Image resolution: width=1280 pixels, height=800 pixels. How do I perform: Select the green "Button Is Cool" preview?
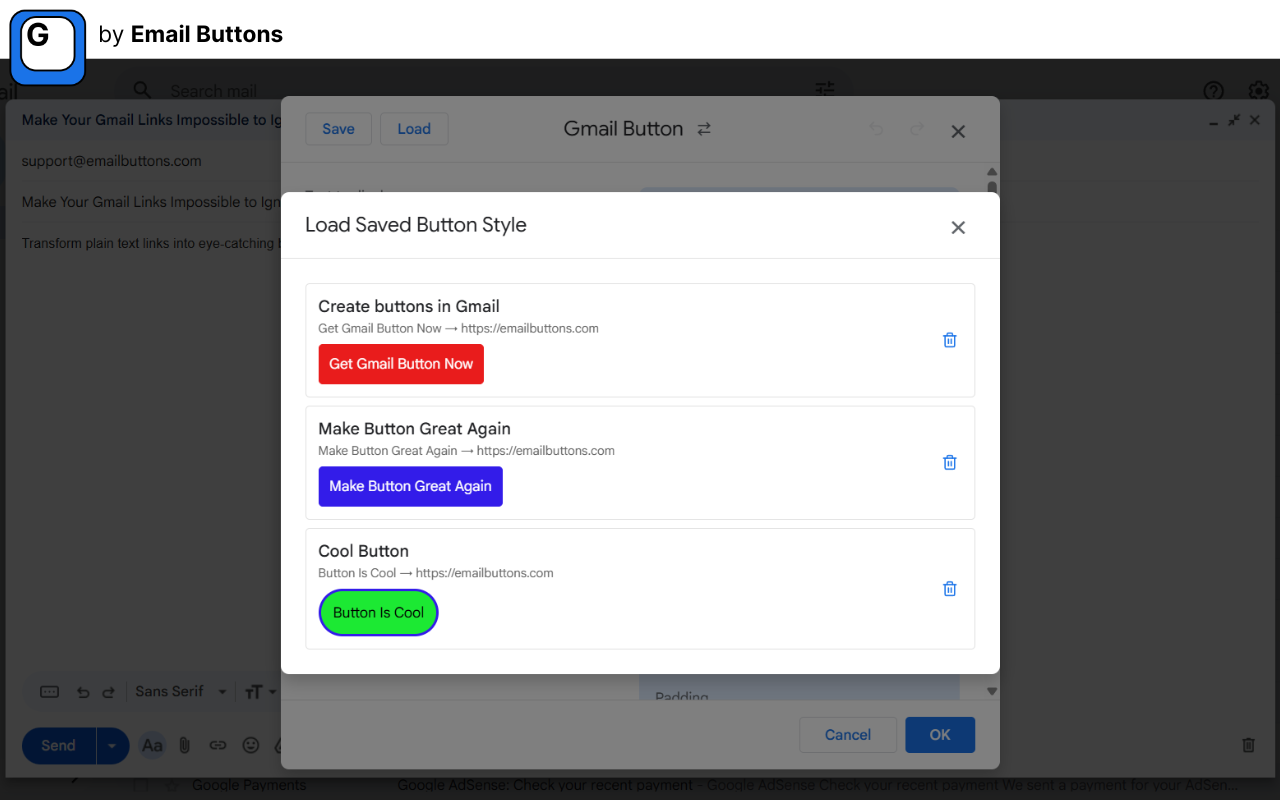[378, 612]
